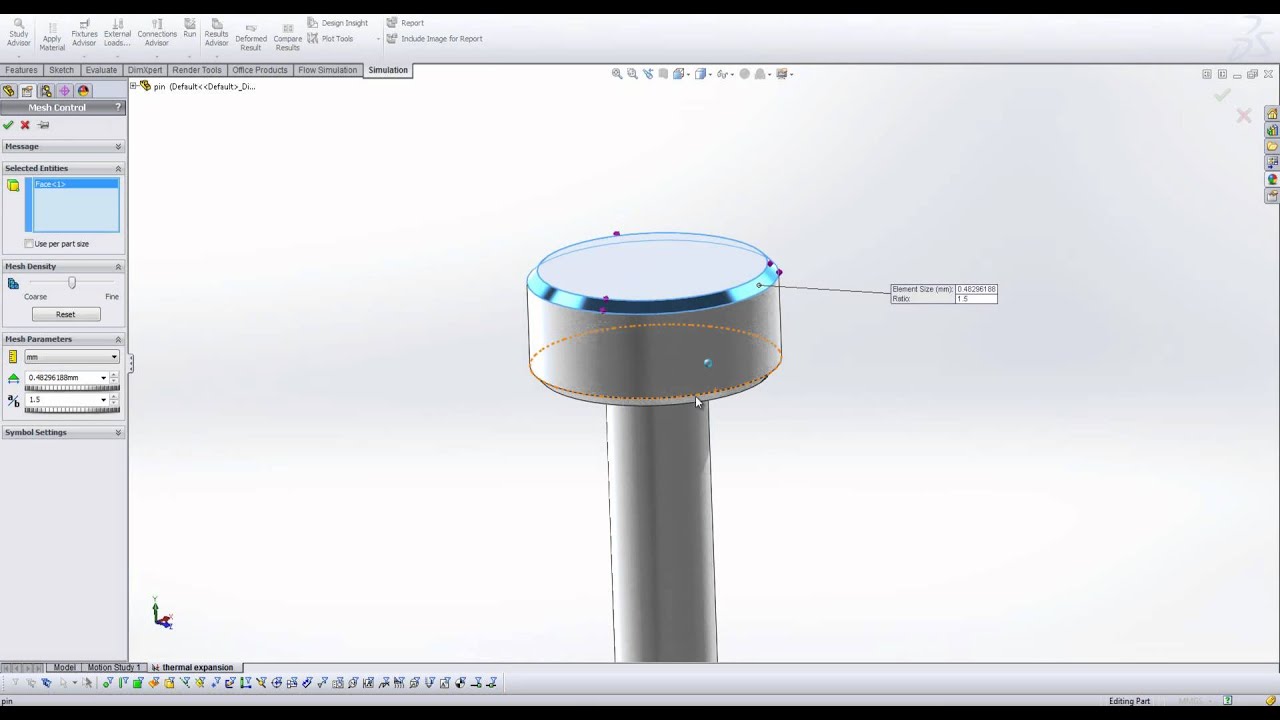Select the Simulation tab
The width and height of the screenshot is (1280, 720).
388,70
